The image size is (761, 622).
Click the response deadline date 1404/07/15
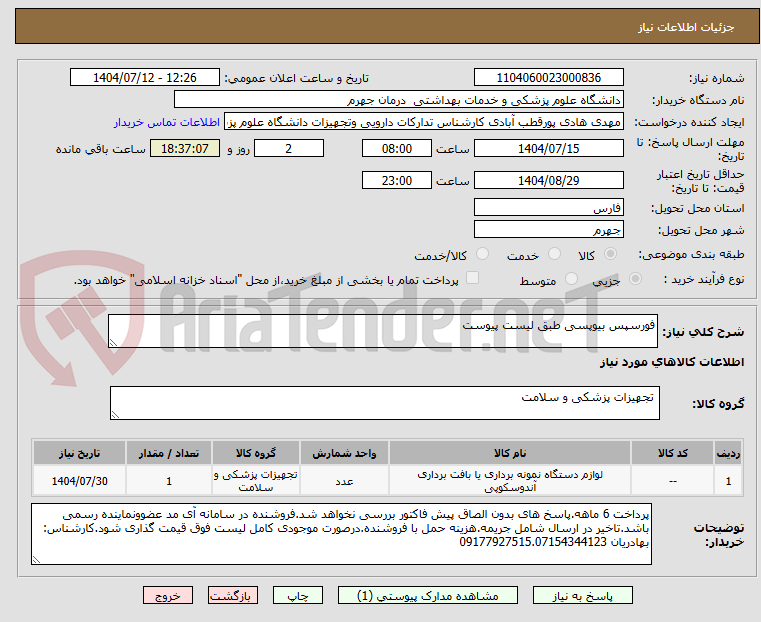(548, 148)
